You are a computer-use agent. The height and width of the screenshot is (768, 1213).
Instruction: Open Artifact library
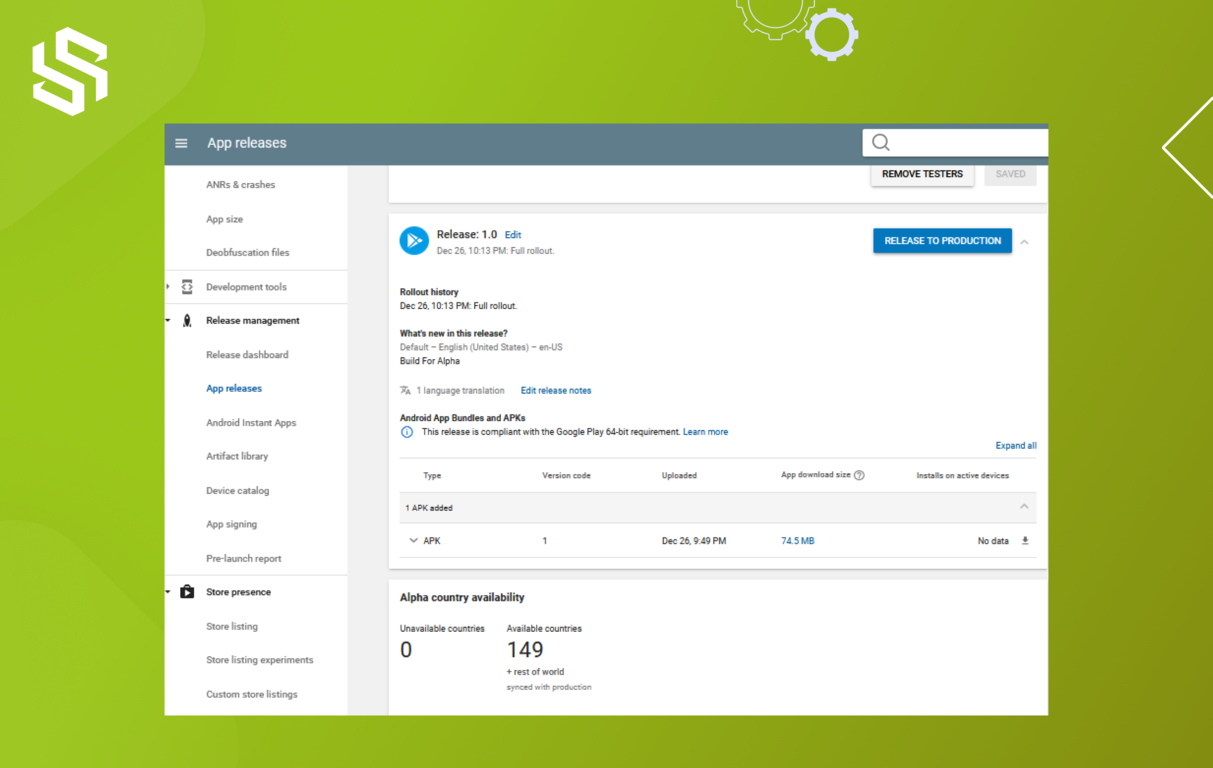click(237, 456)
